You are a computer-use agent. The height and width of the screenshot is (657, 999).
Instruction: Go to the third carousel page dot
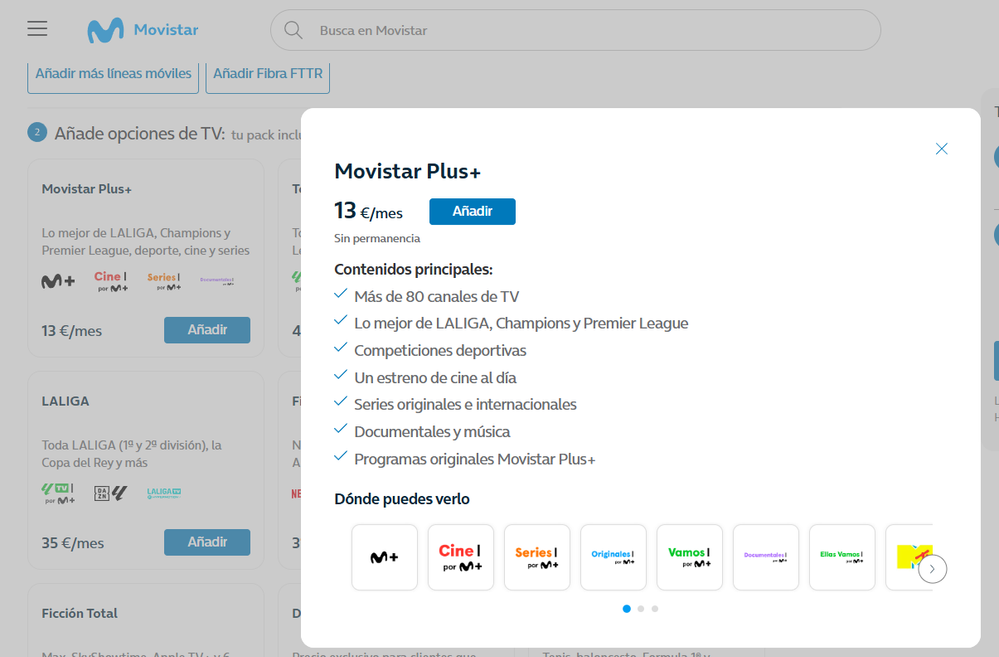coord(655,608)
